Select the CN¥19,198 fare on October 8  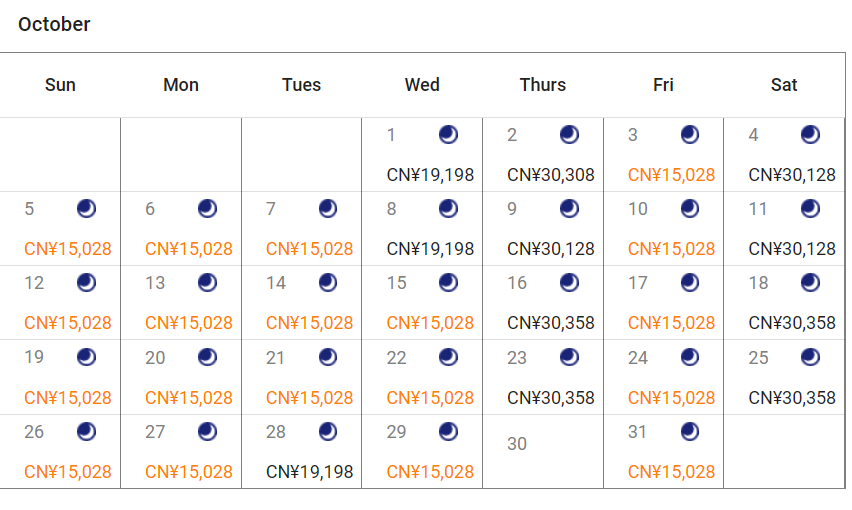coord(430,249)
